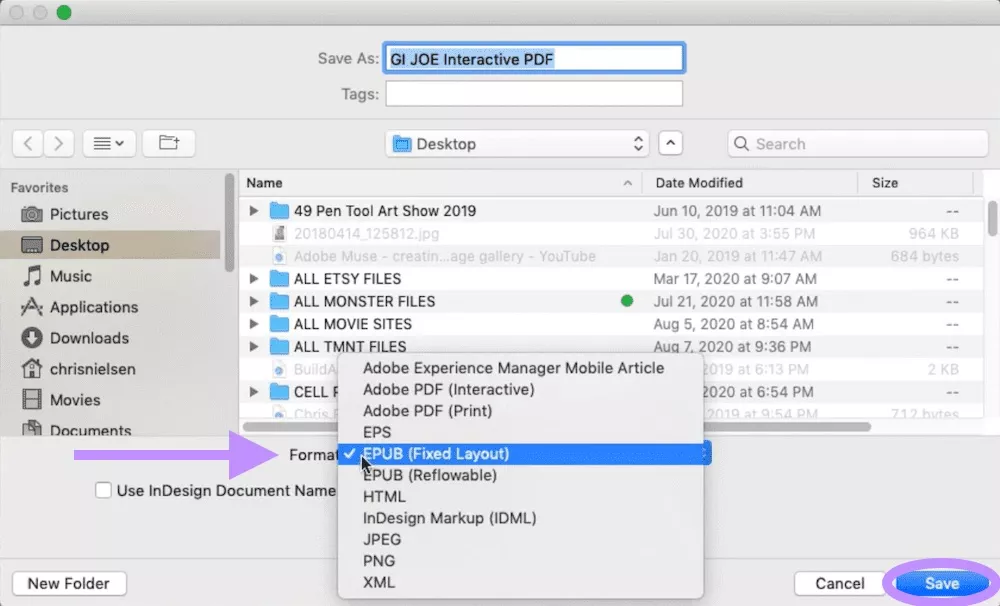The image size is (1000, 606).
Task: Click the new folder toolbar icon
Action: point(168,143)
